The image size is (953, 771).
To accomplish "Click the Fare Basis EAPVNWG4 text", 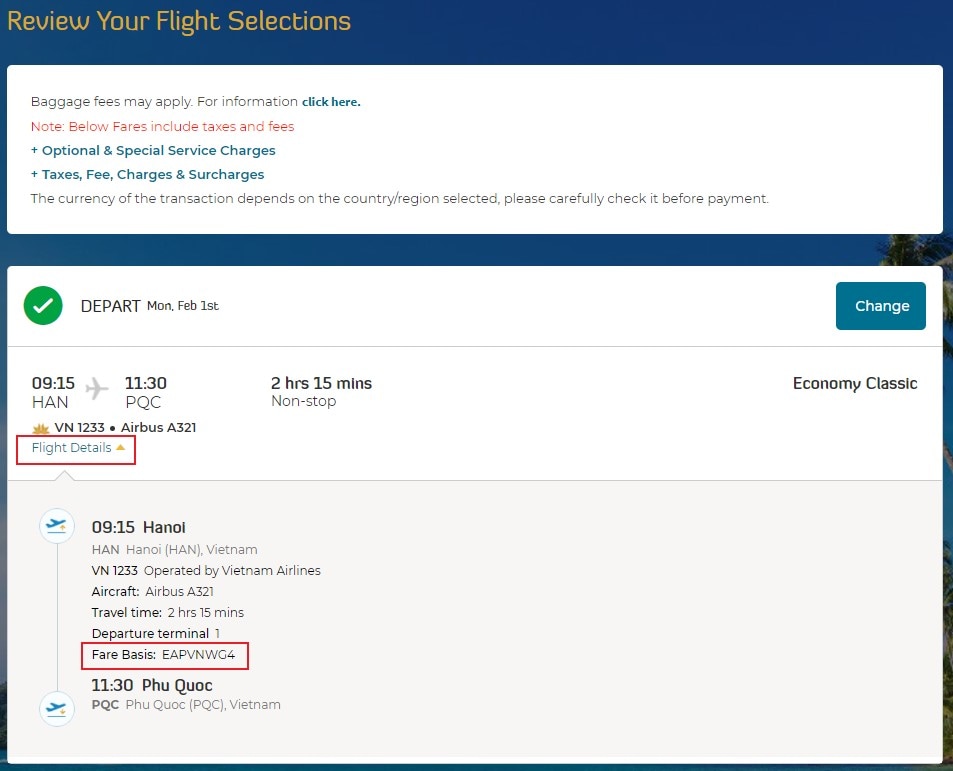I will click(163, 655).
